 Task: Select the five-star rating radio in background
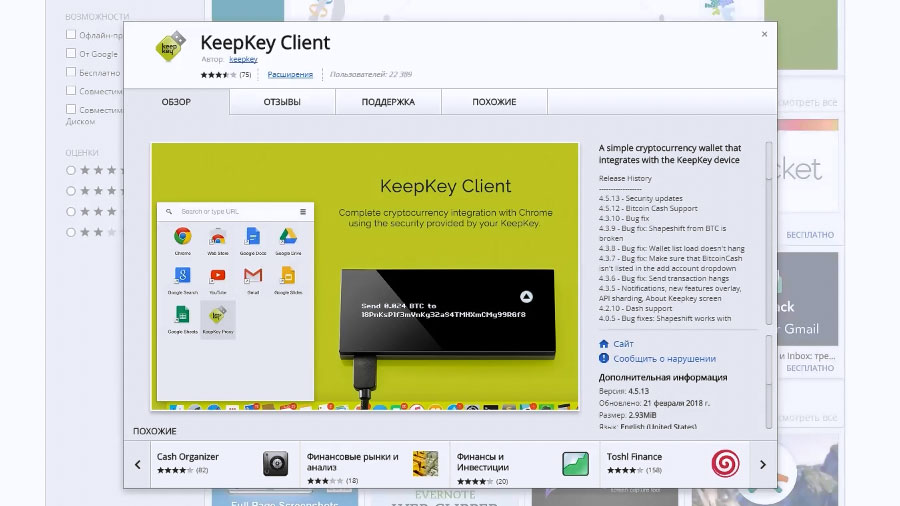point(71,170)
